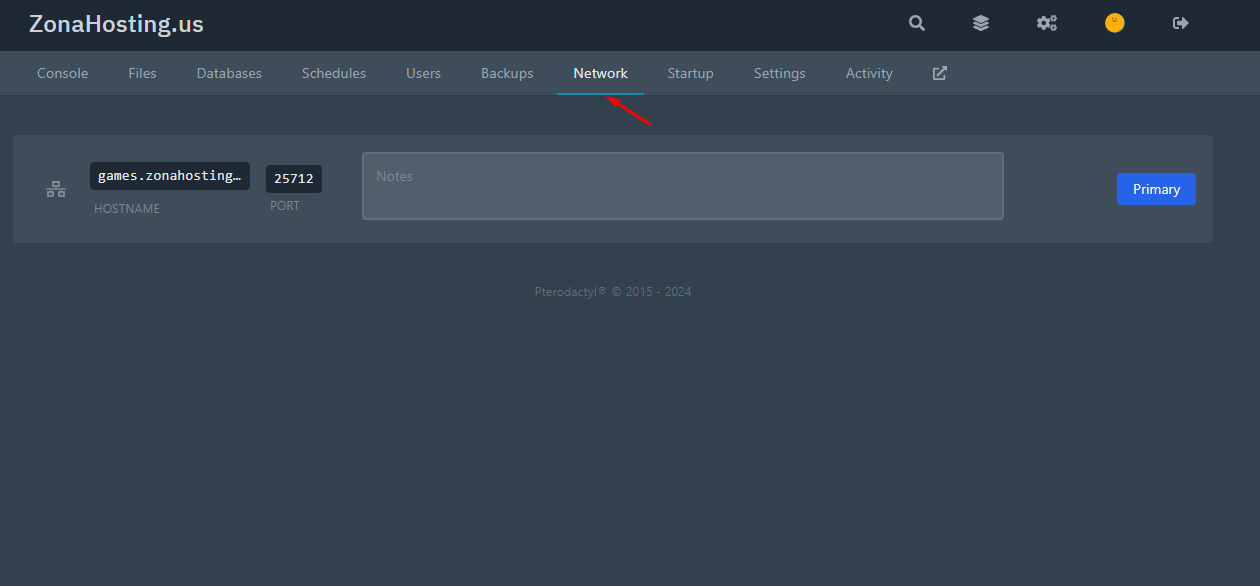Open the Settings tab
This screenshot has height=586, width=1260.
[x=779, y=73]
